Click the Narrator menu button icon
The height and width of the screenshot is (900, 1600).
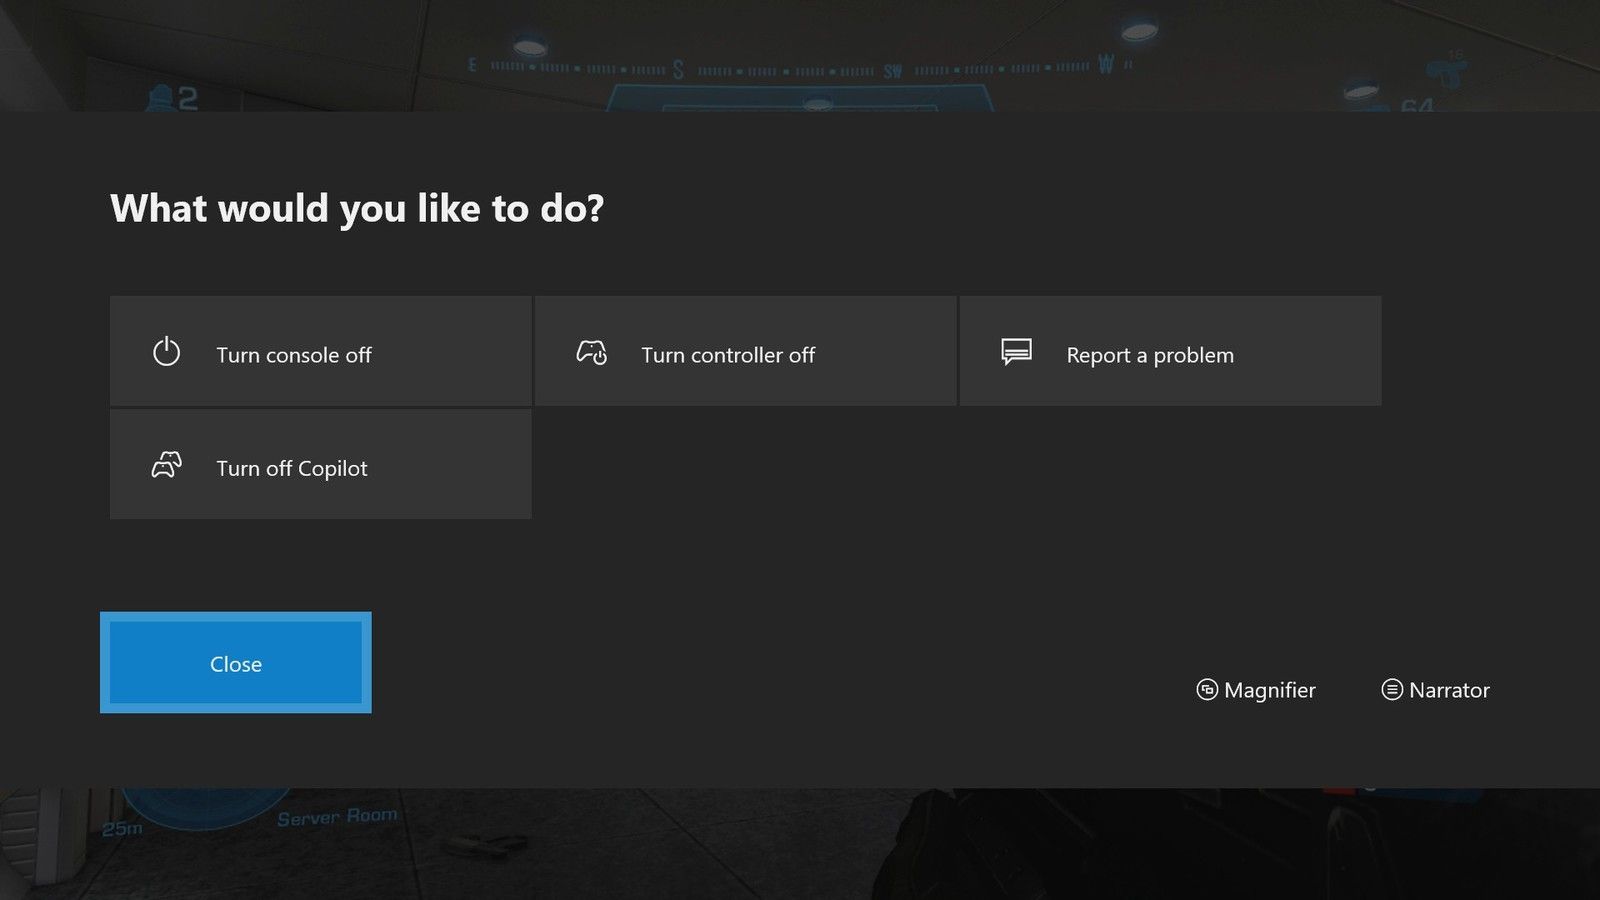1391,690
